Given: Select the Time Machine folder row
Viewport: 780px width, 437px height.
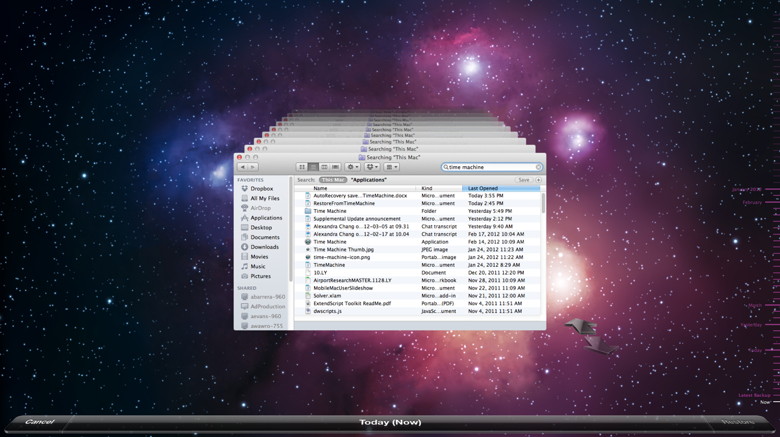Looking at the screenshot, I should [x=417, y=211].
